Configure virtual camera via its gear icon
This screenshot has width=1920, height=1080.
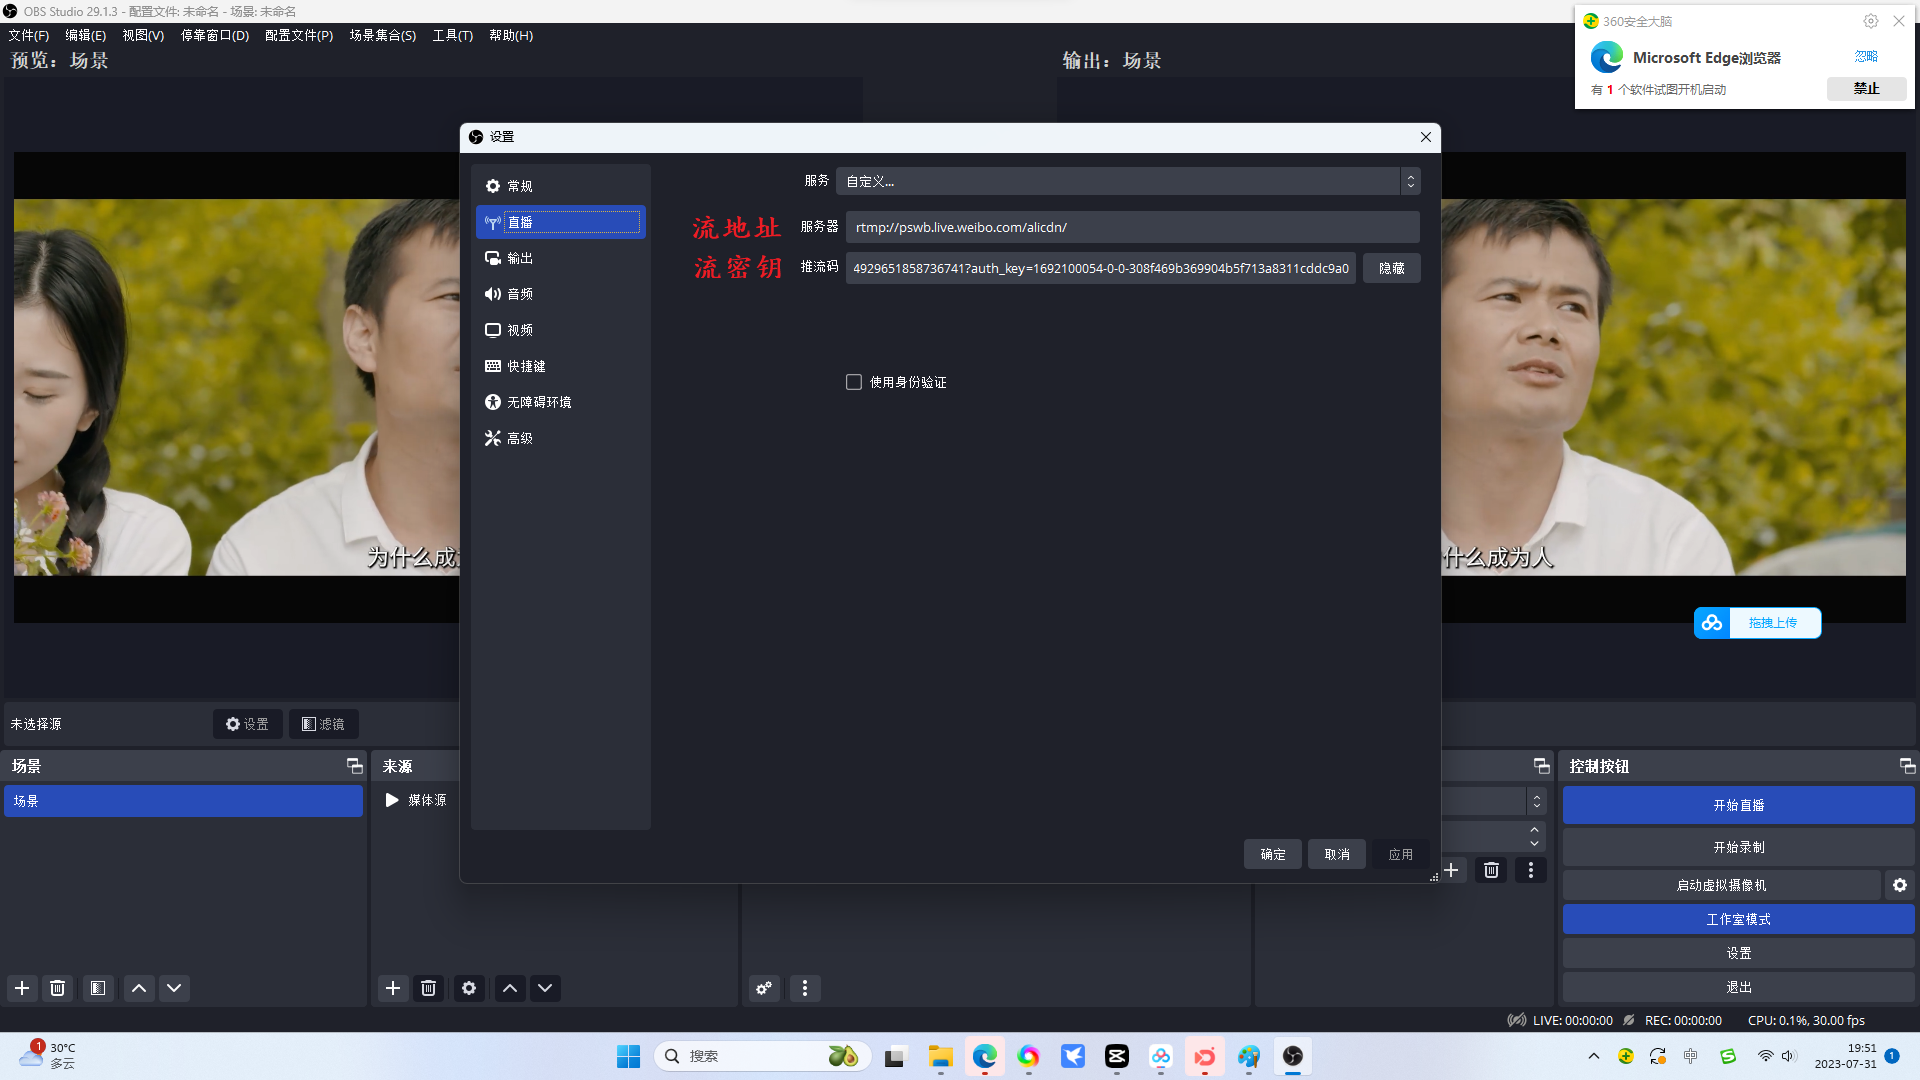[x=1898, y=884]
